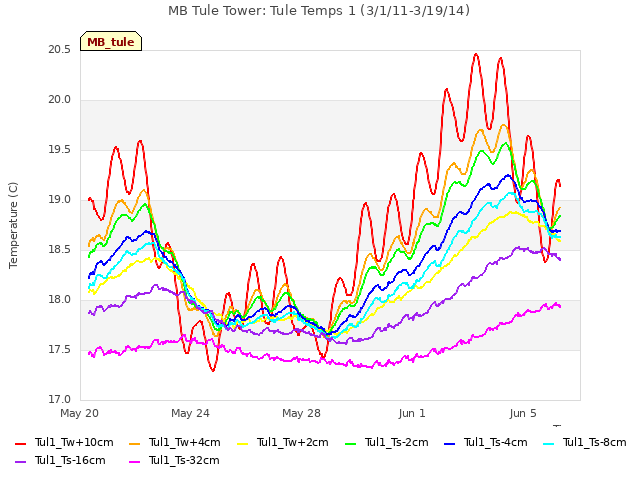Click the chart title MB Tule Tower
The image size is (640, 480).
[319, 11]
